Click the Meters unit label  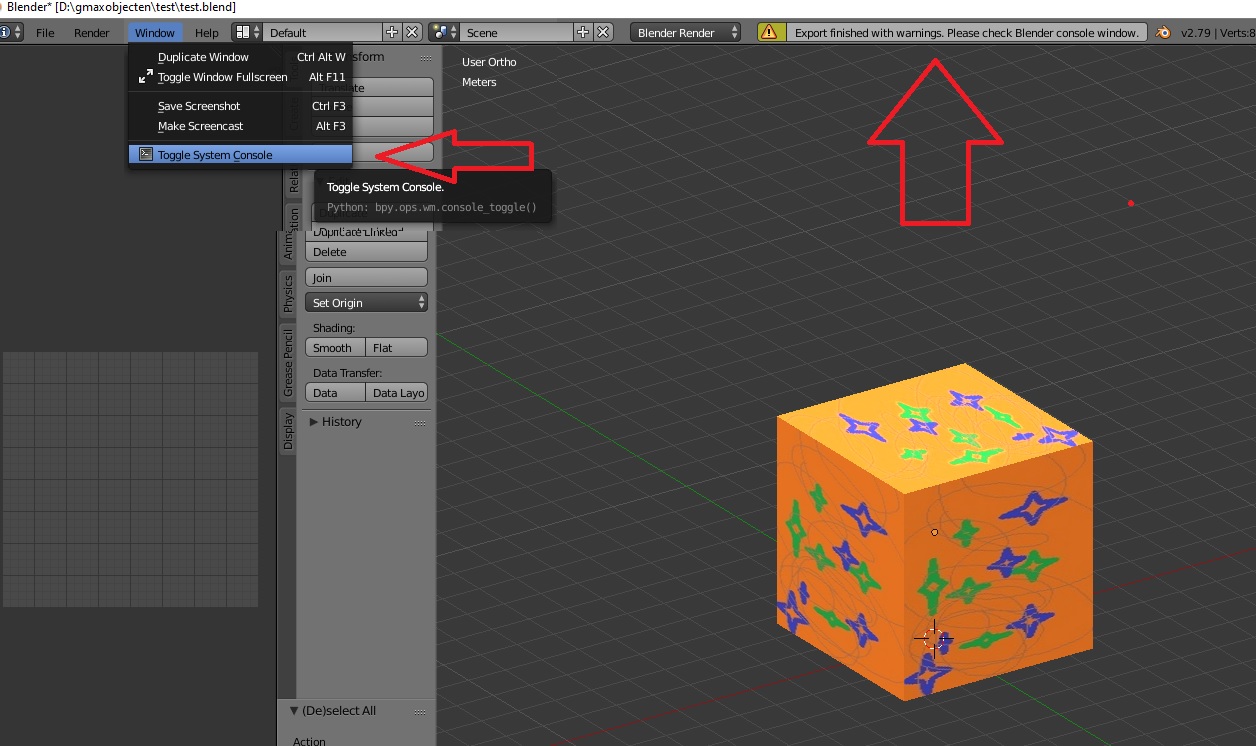tap(479, 82)
